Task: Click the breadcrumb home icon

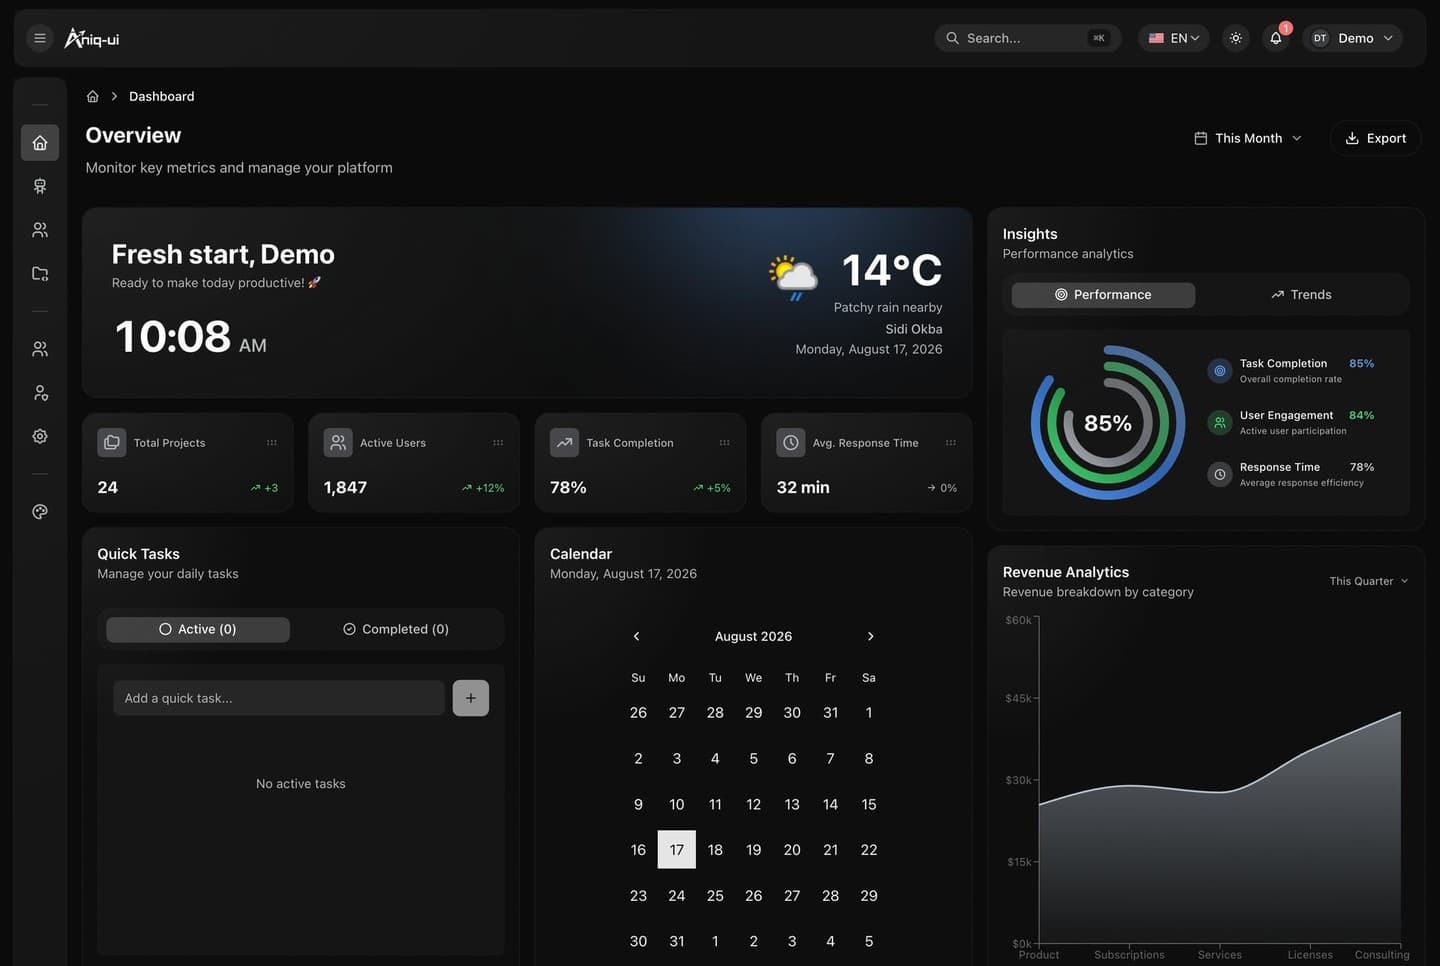Action: (x=92, y=96)
